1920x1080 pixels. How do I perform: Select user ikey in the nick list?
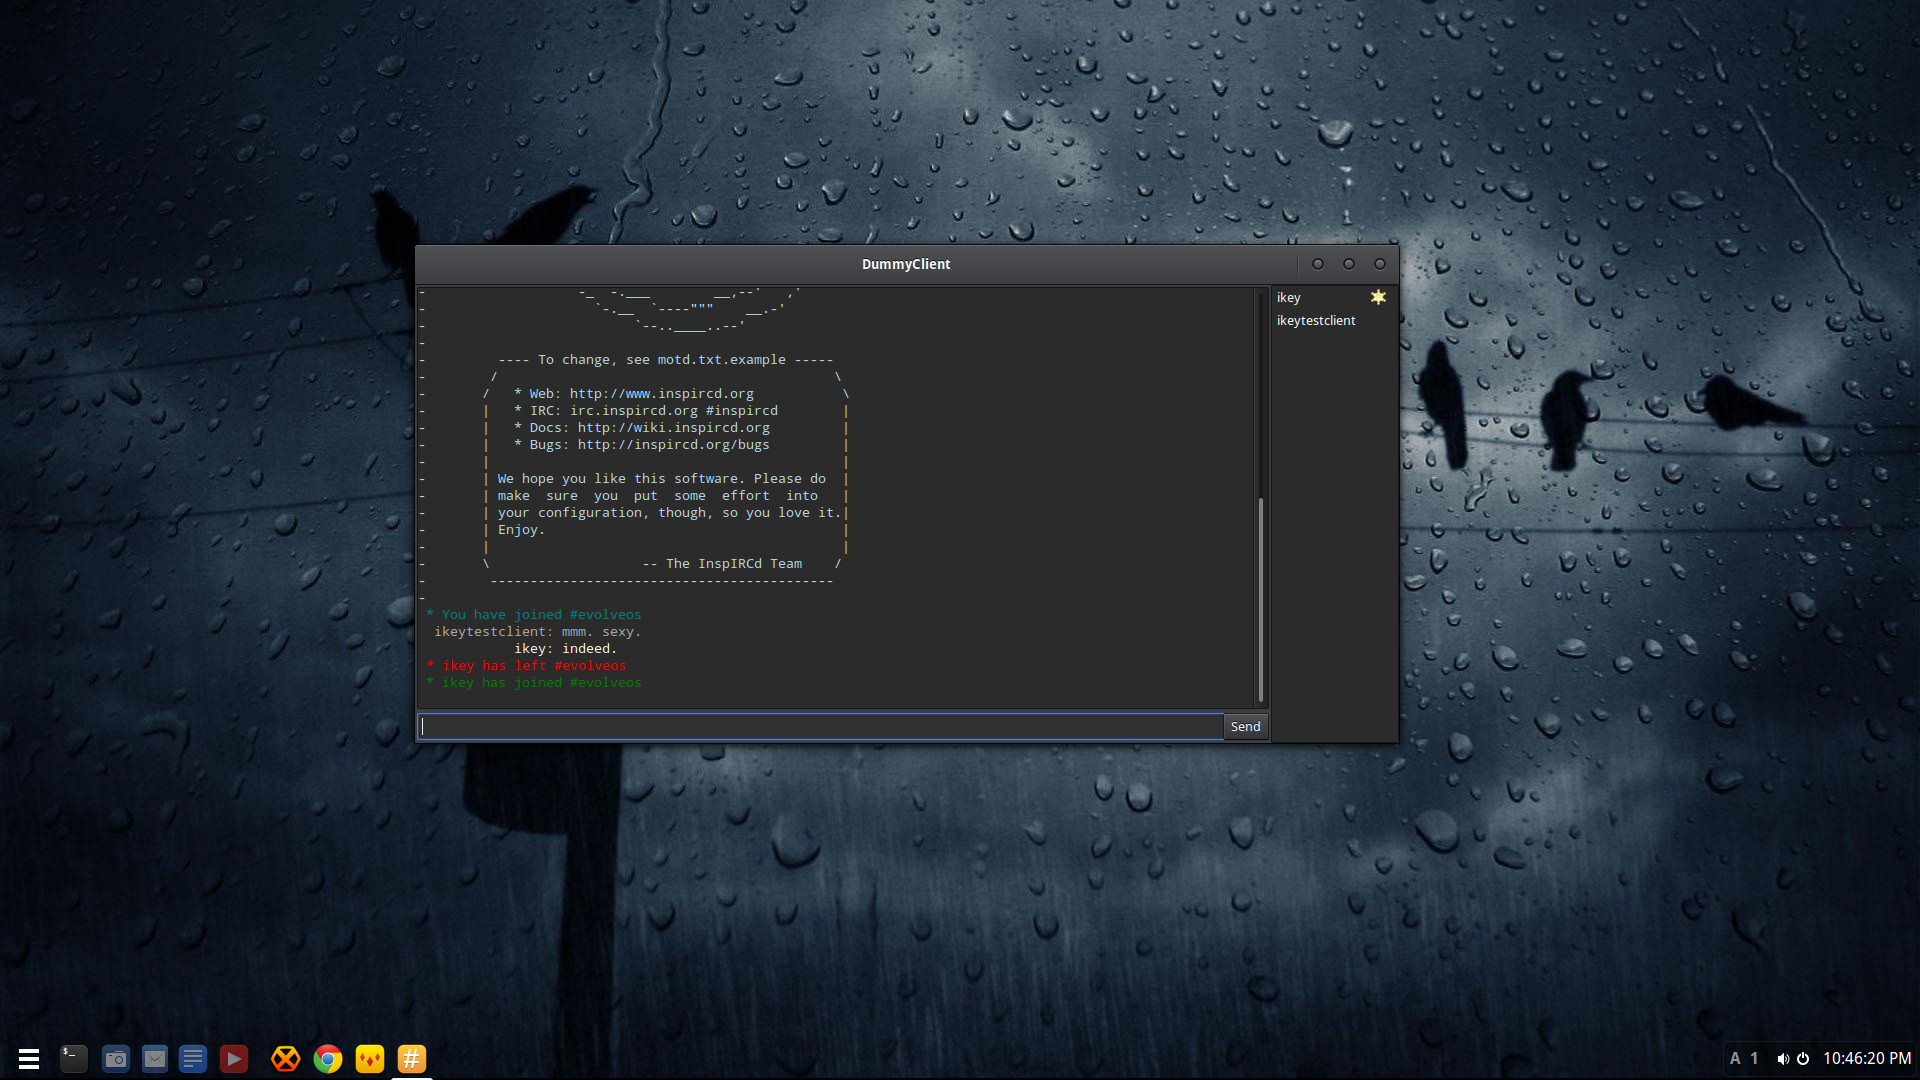1333,297
